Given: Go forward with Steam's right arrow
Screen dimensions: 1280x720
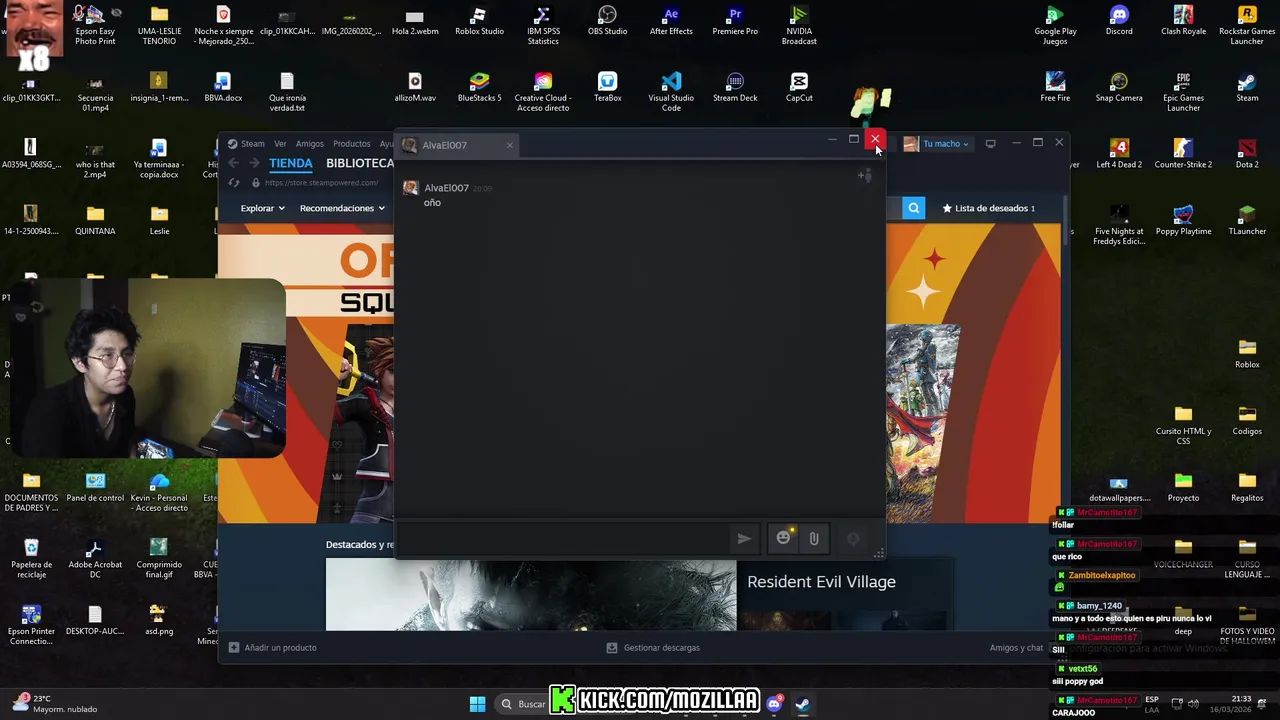Looking at the screenshot, I should [254, 163].
